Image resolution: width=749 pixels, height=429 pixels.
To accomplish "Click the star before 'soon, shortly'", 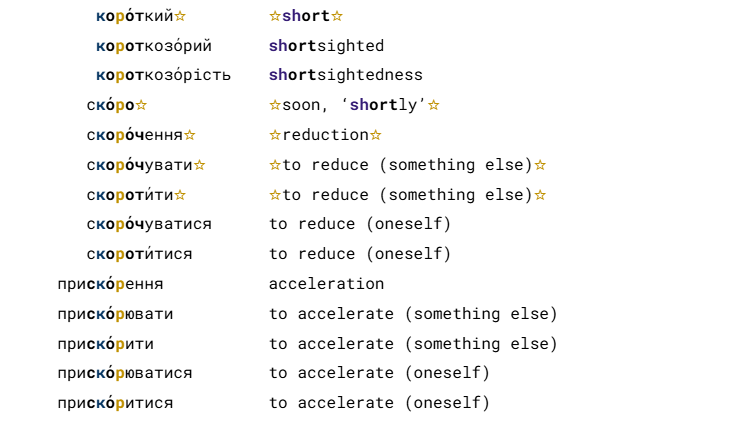I will click(275, 105).
